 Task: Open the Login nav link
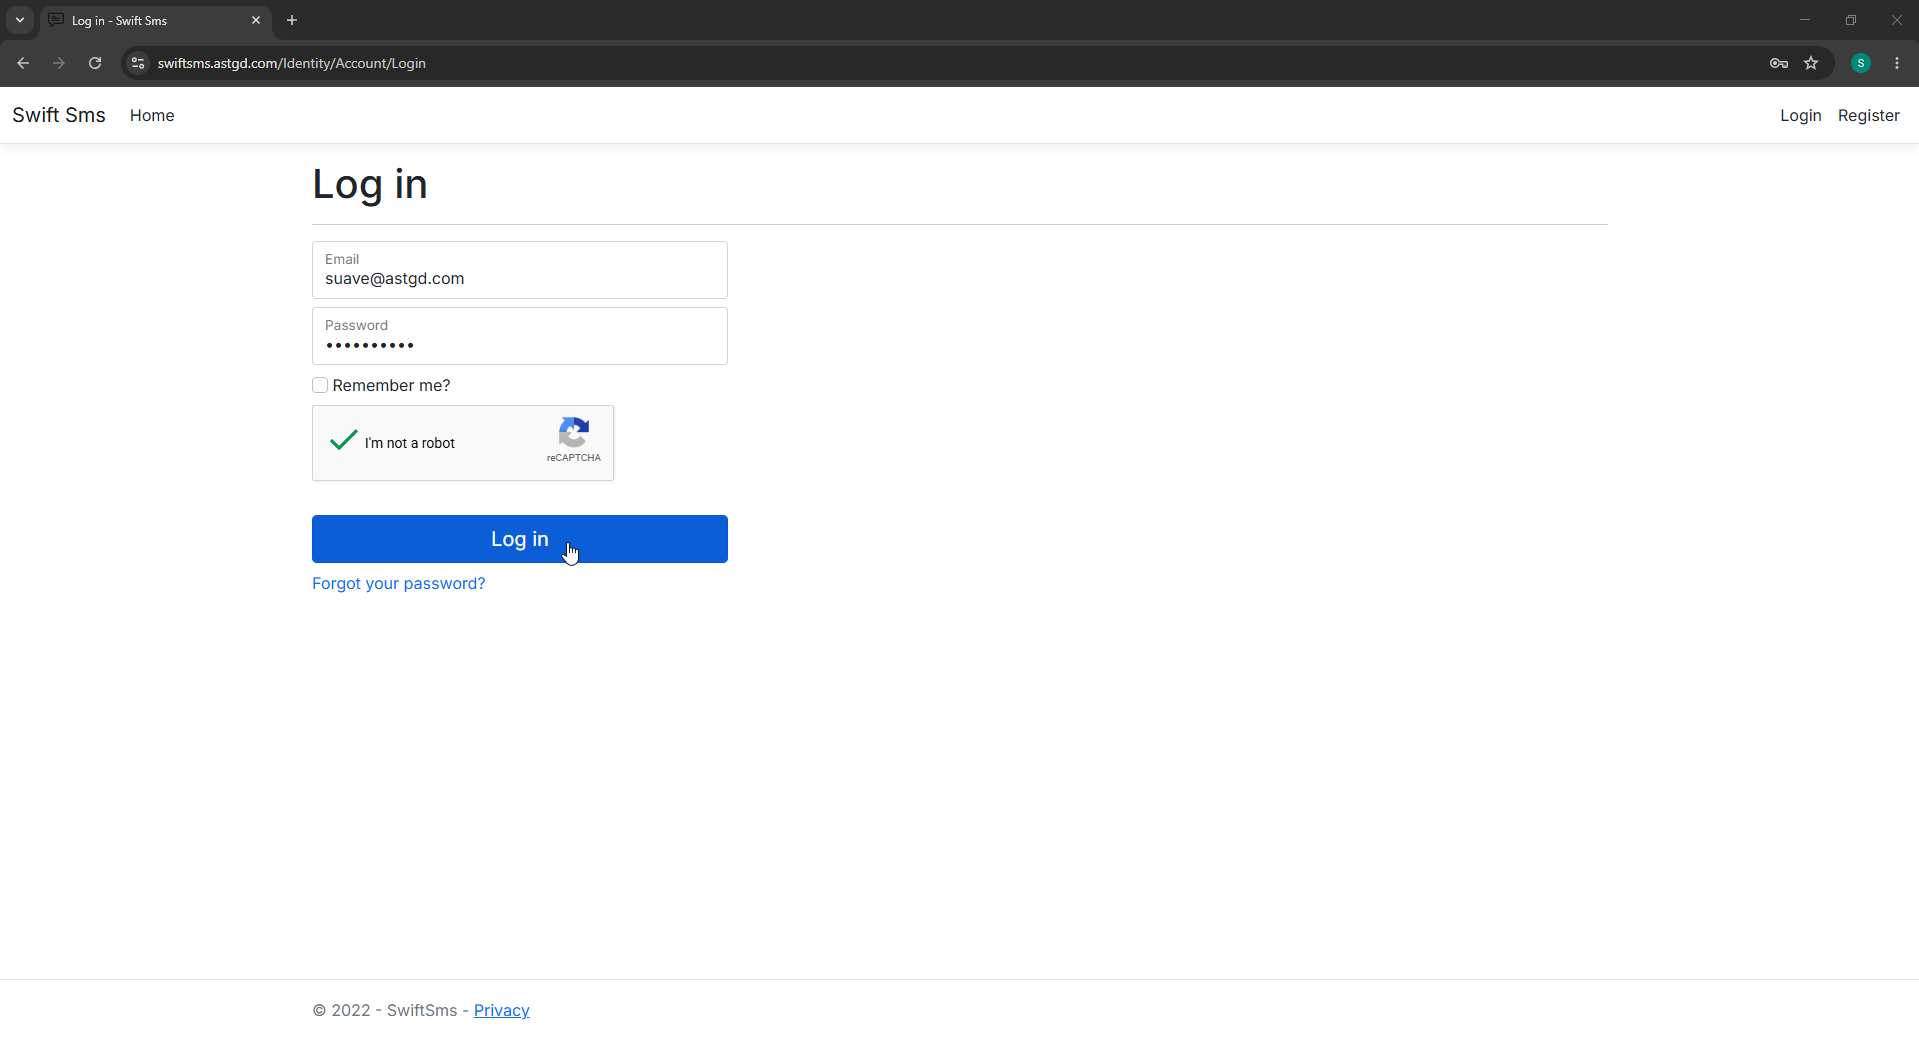1800,115
